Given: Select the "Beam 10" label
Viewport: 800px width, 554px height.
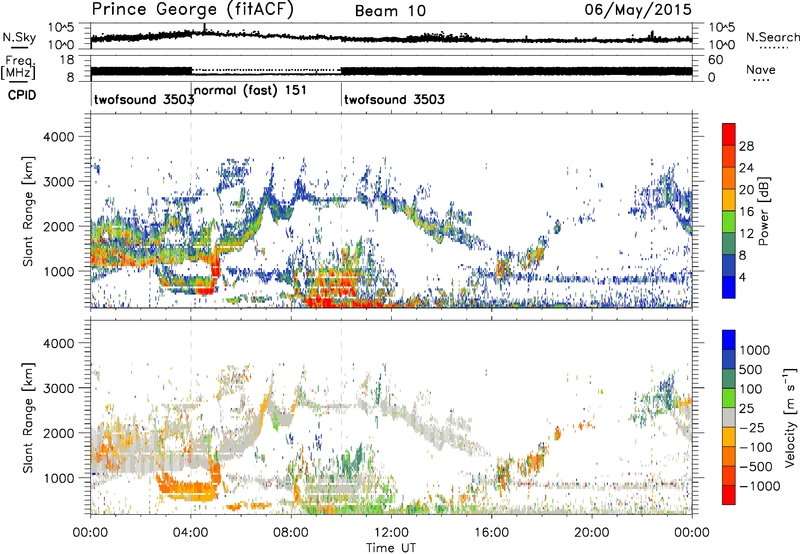Looking at the screenshot, I should (390, 11).
